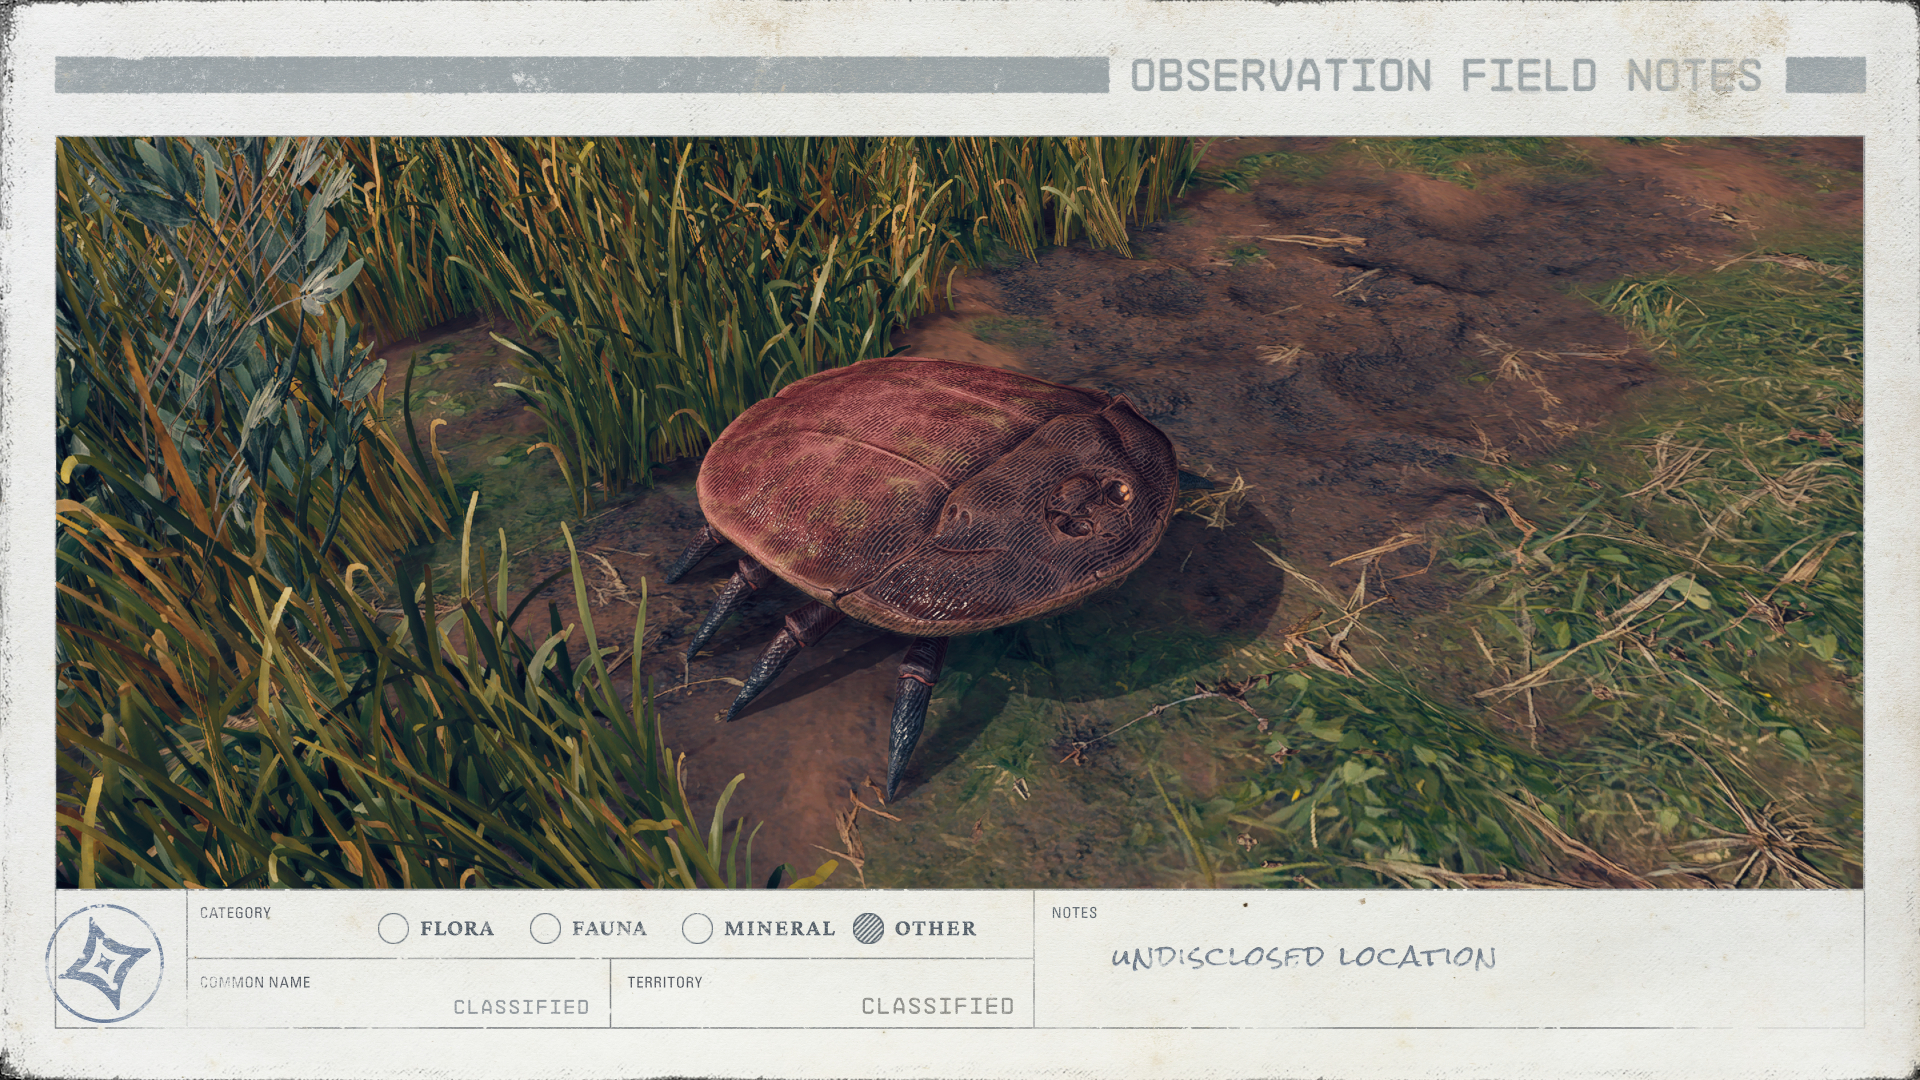Click the star emblem stamp icon

(x=105, y=963)
